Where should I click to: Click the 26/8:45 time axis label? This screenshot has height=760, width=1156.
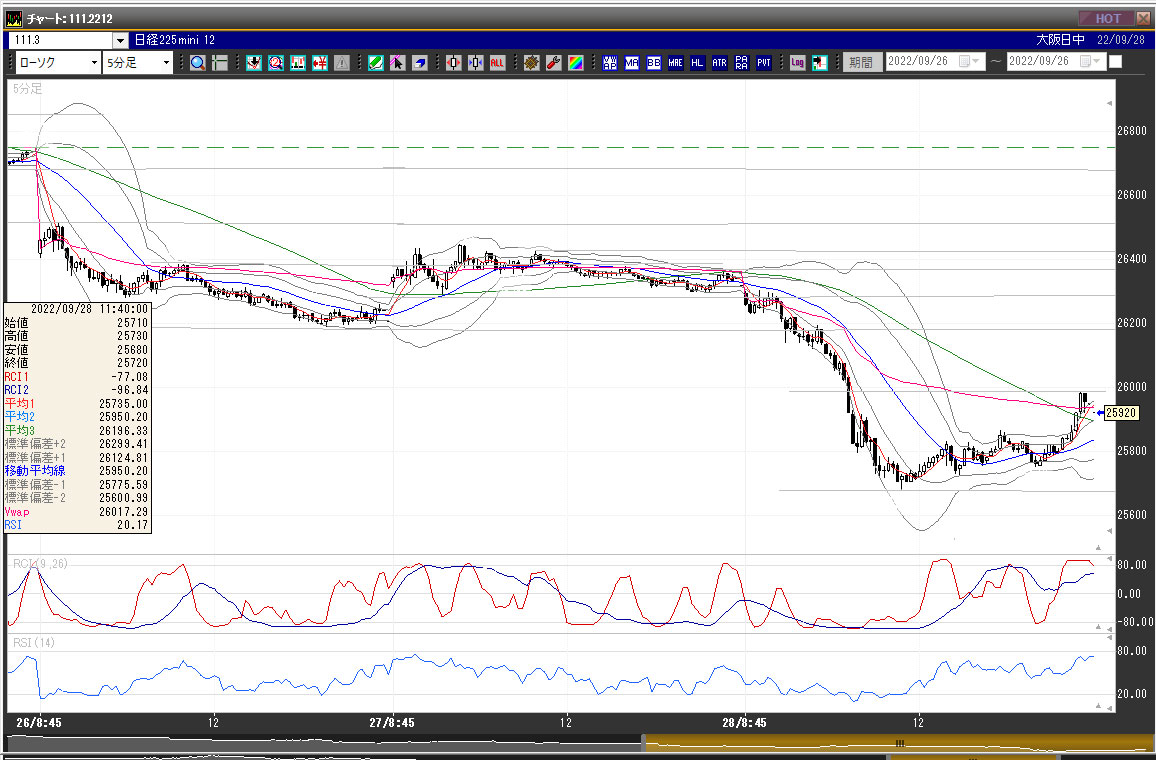tap(38, 723)
